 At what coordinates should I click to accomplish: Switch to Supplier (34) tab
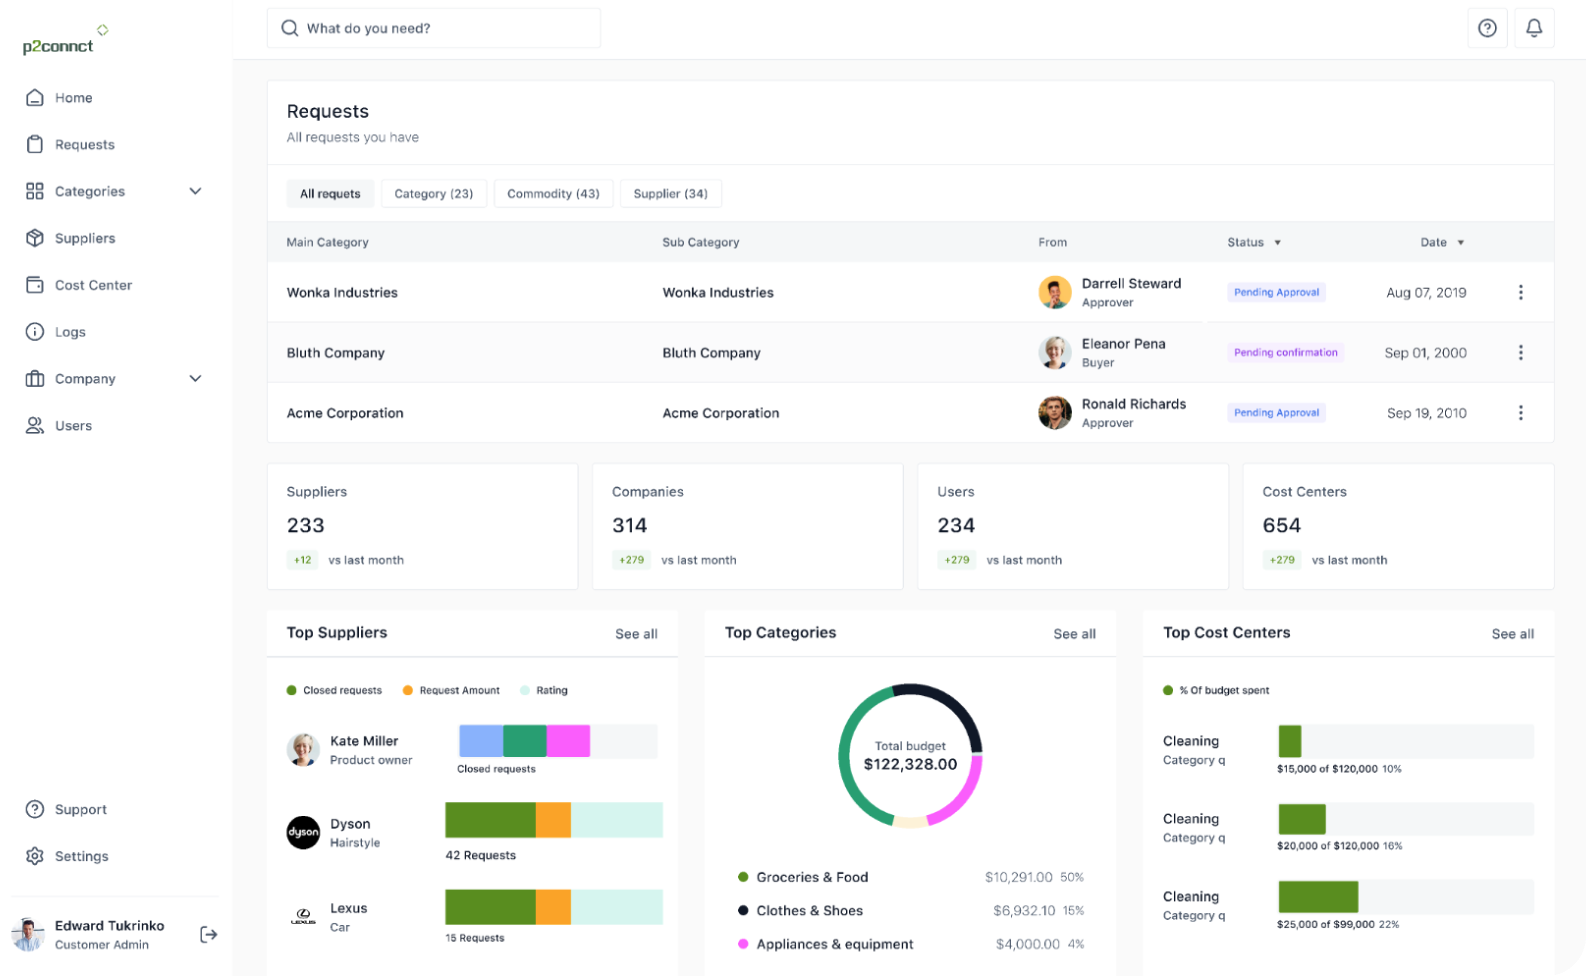point(670,193)
